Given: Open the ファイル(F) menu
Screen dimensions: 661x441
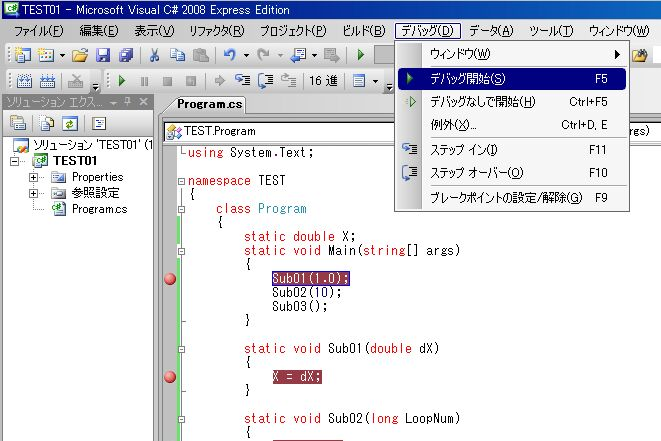Looking at the screenshot, I should [x=38, y=31].
